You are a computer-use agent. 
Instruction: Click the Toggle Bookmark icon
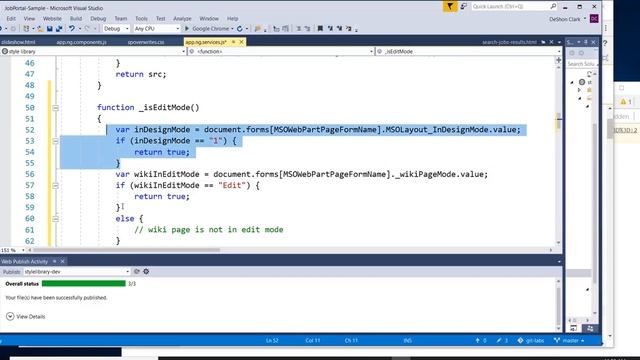pos(320,29)
